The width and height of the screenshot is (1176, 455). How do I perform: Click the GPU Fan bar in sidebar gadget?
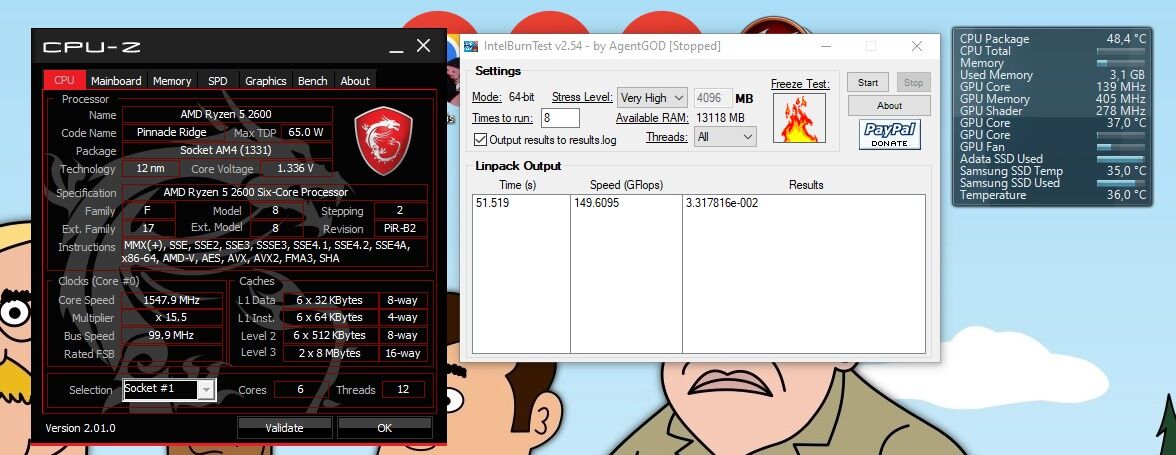pos(1120,147)
